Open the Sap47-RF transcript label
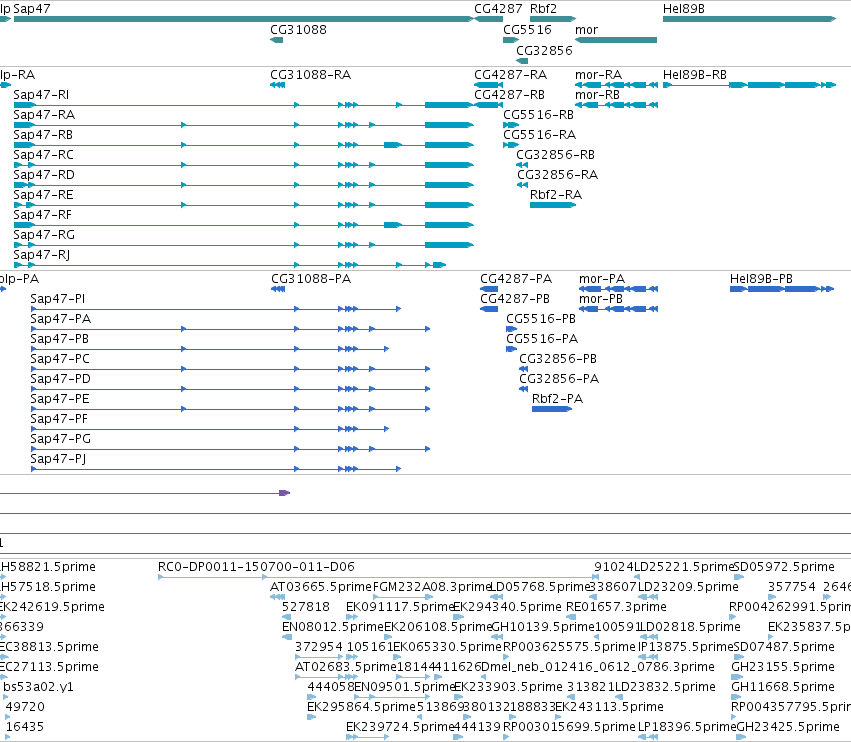 pyautogui.click(x=42, y=215)
